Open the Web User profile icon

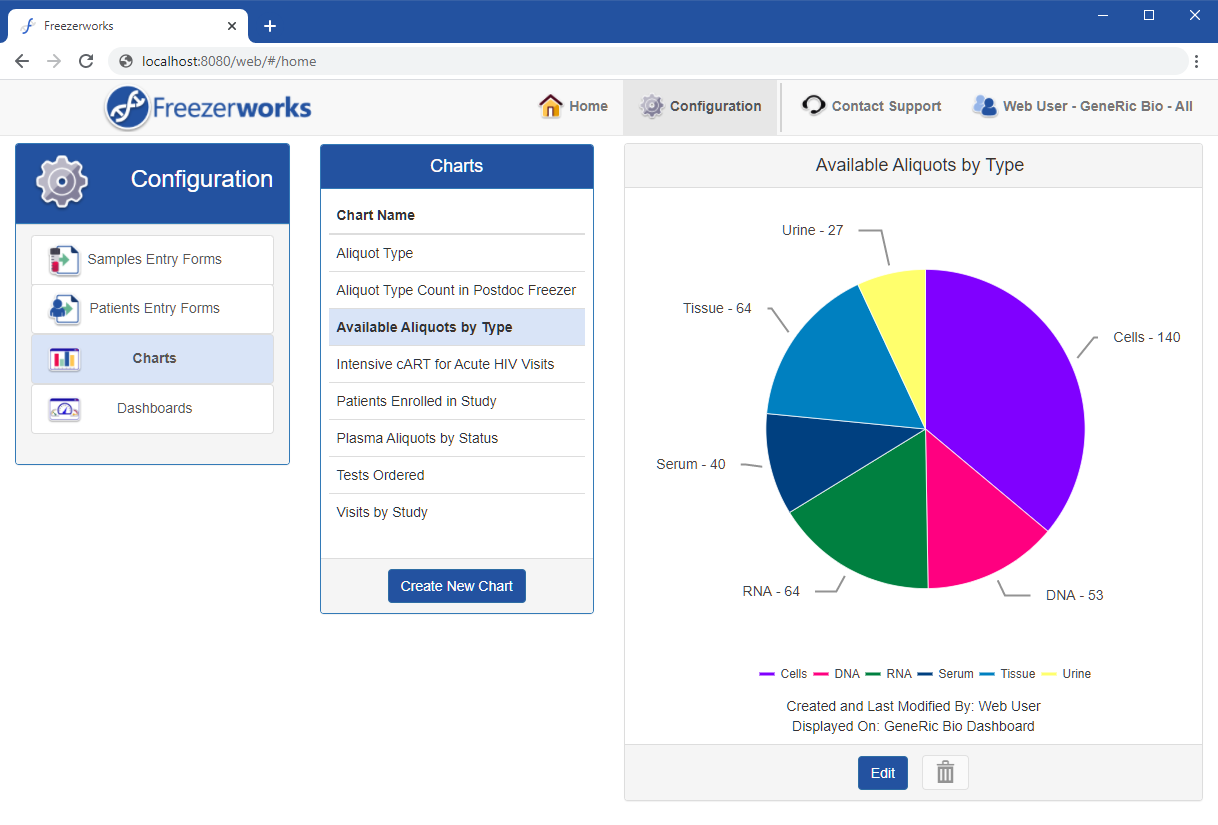click(x=985, y=104)
